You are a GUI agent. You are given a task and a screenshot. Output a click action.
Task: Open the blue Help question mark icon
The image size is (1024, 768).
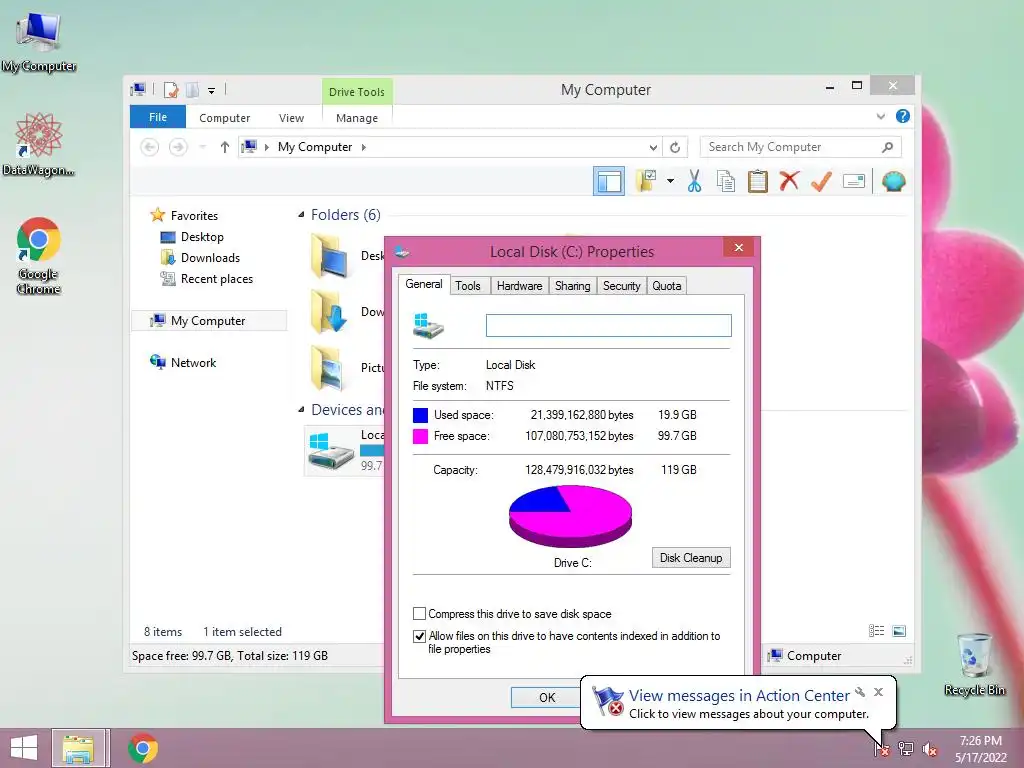point(903,116)
